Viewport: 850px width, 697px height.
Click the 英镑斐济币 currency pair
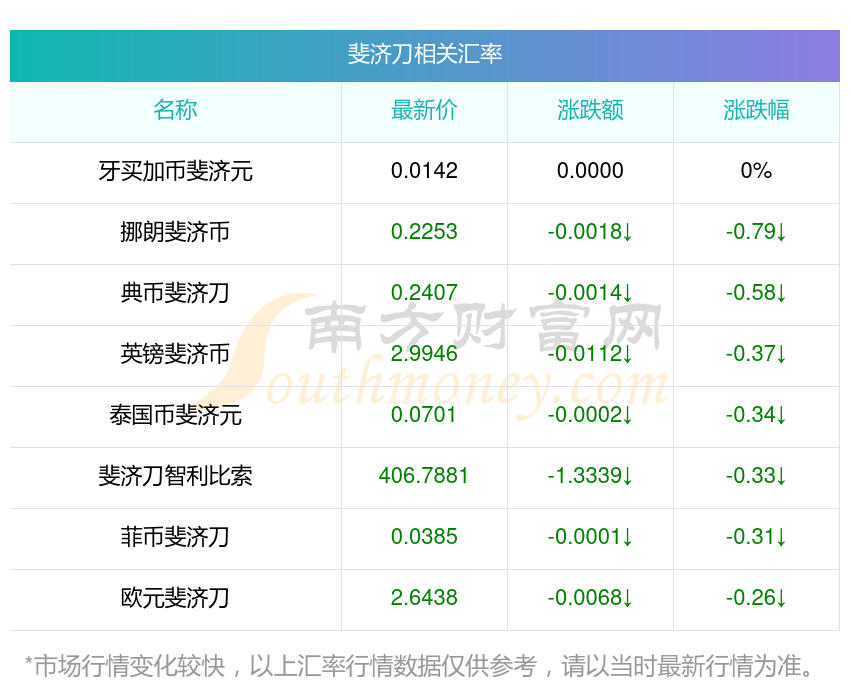(175, 354)
